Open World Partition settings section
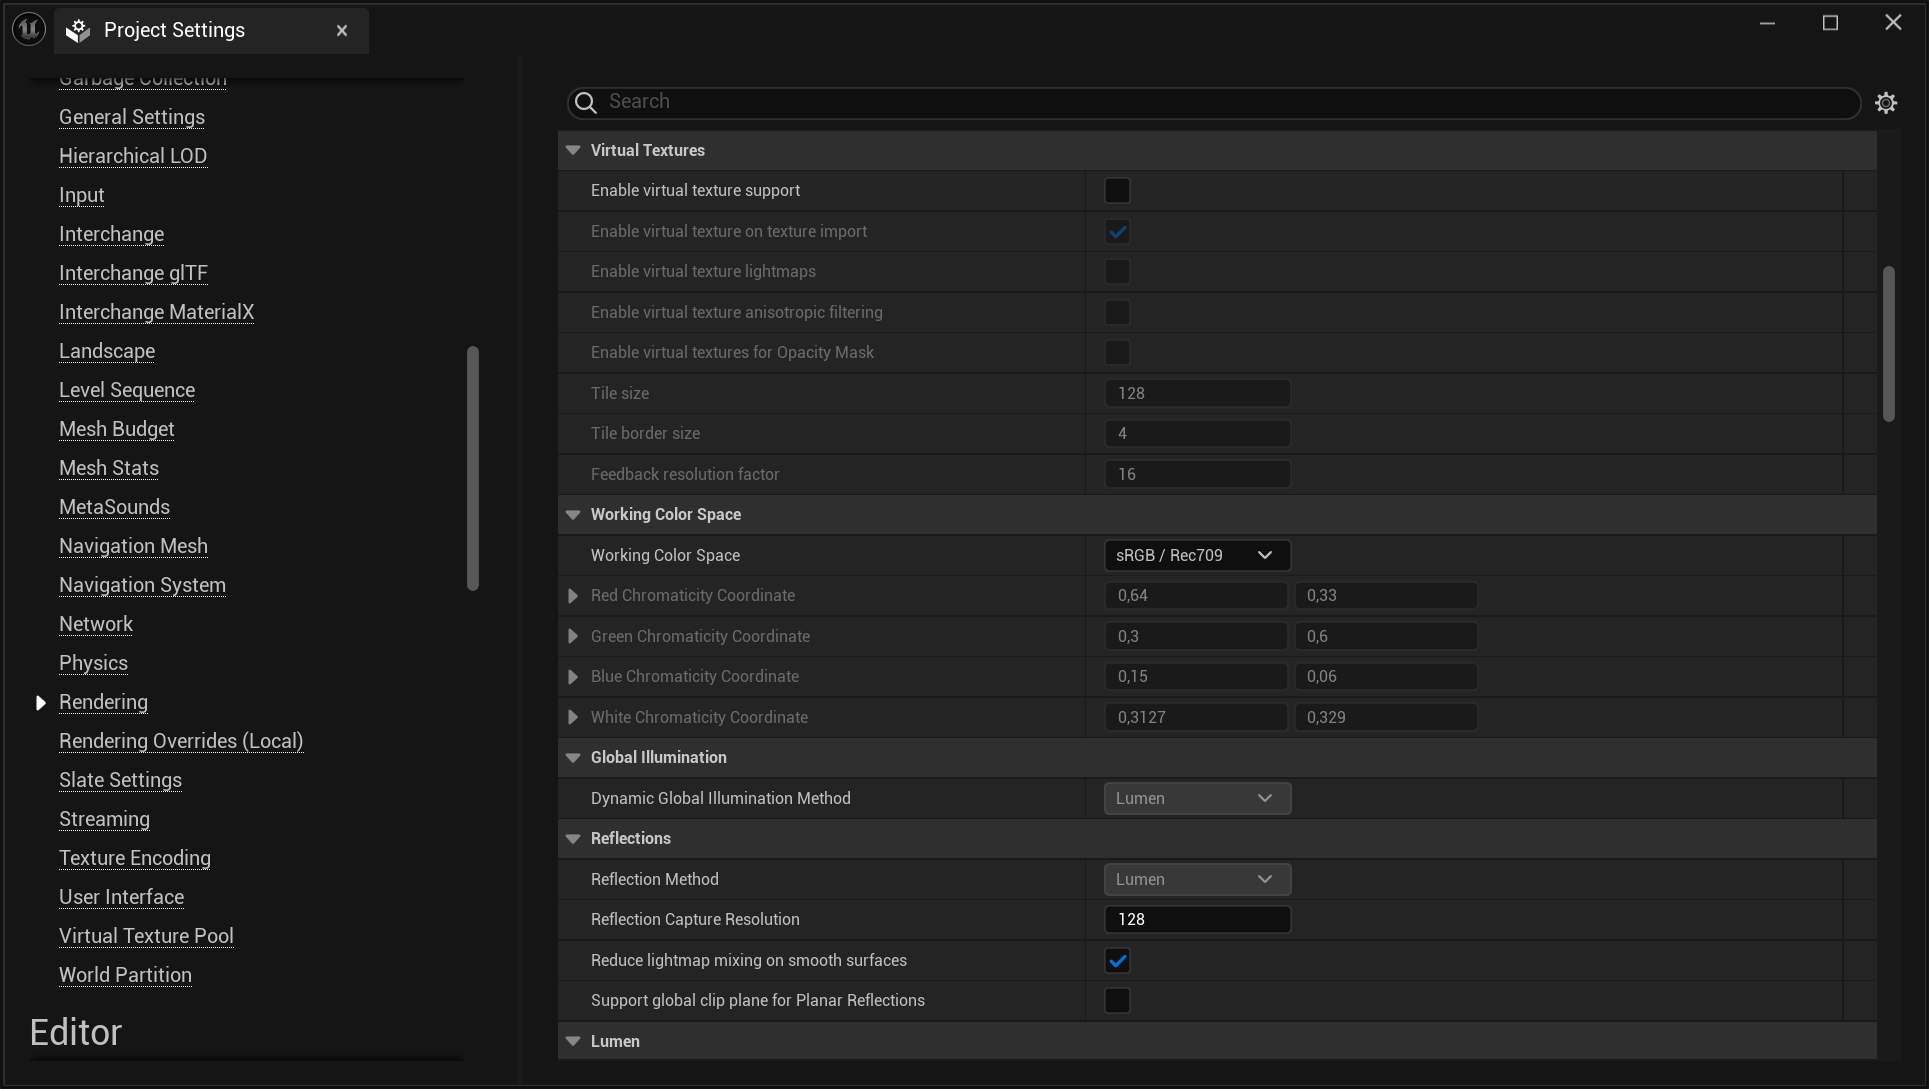 point(125,975)
